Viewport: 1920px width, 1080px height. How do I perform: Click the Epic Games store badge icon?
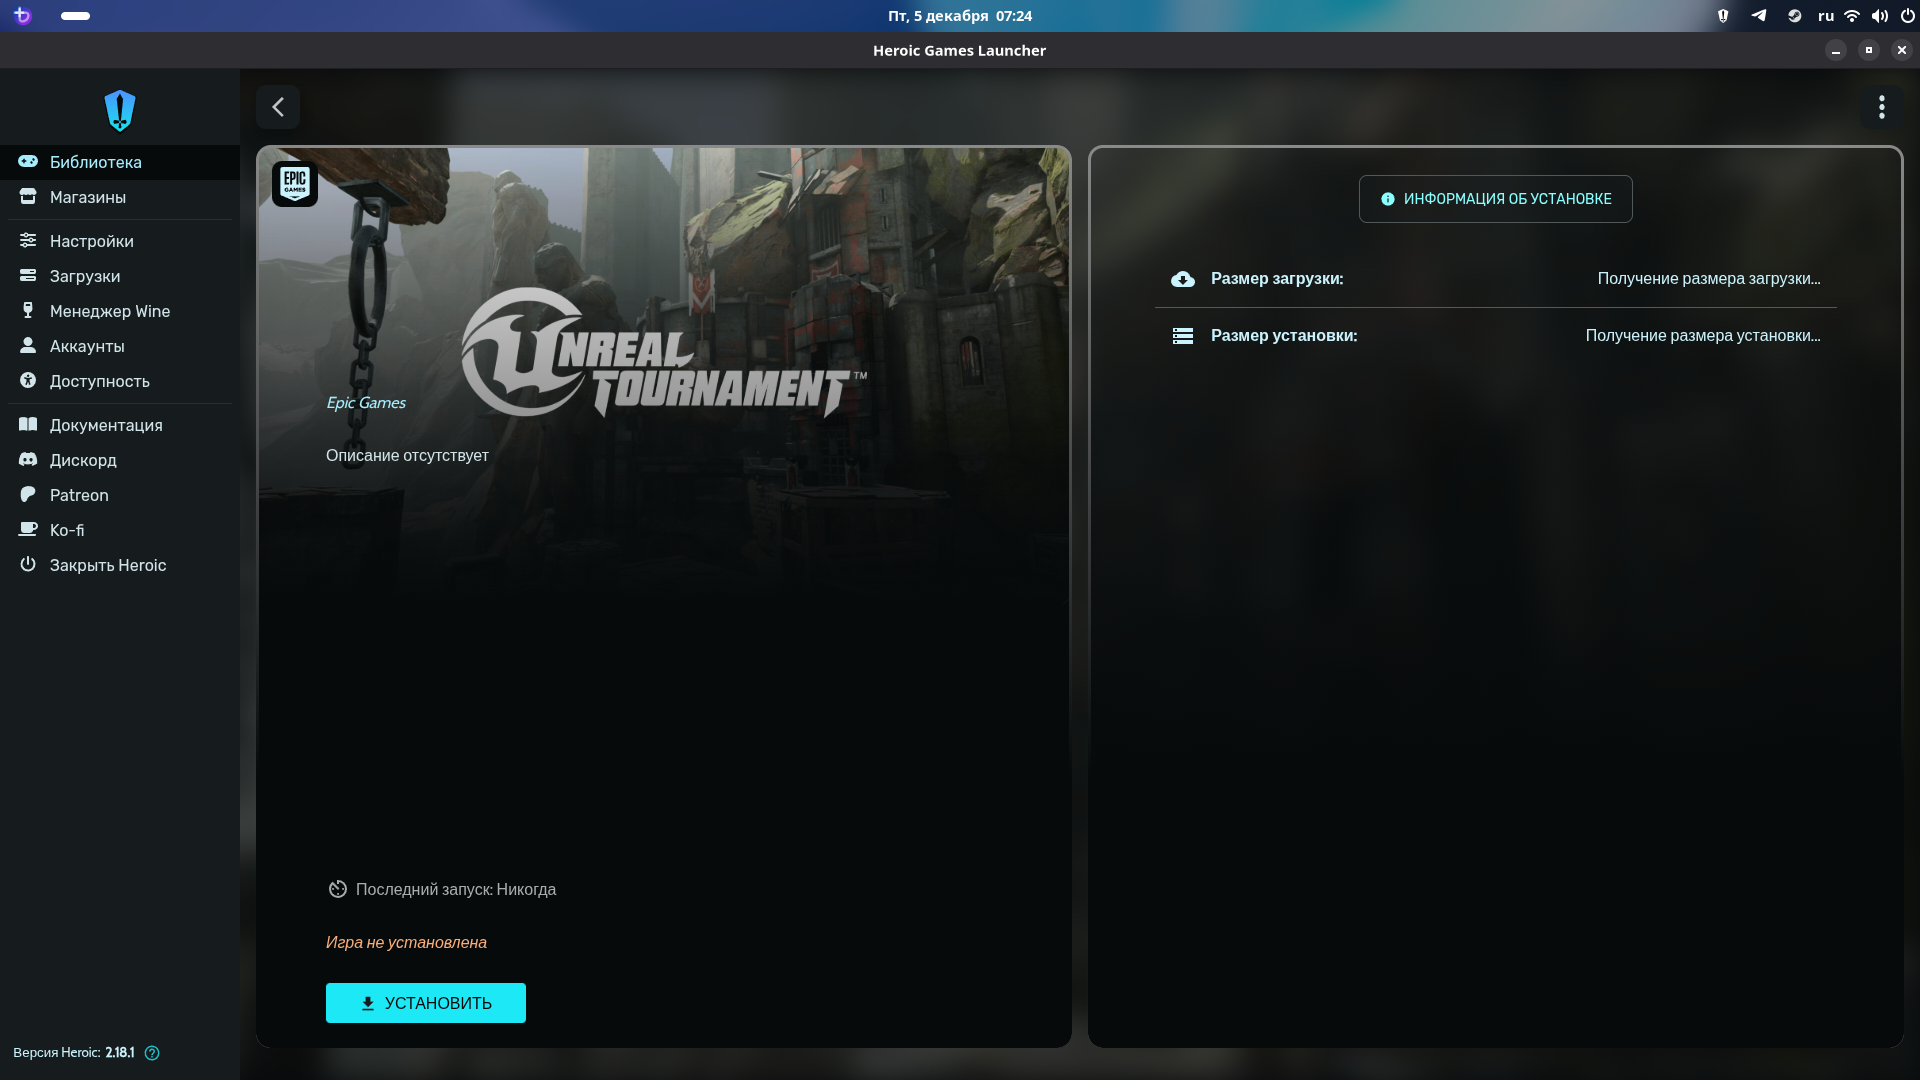point(295,183)
